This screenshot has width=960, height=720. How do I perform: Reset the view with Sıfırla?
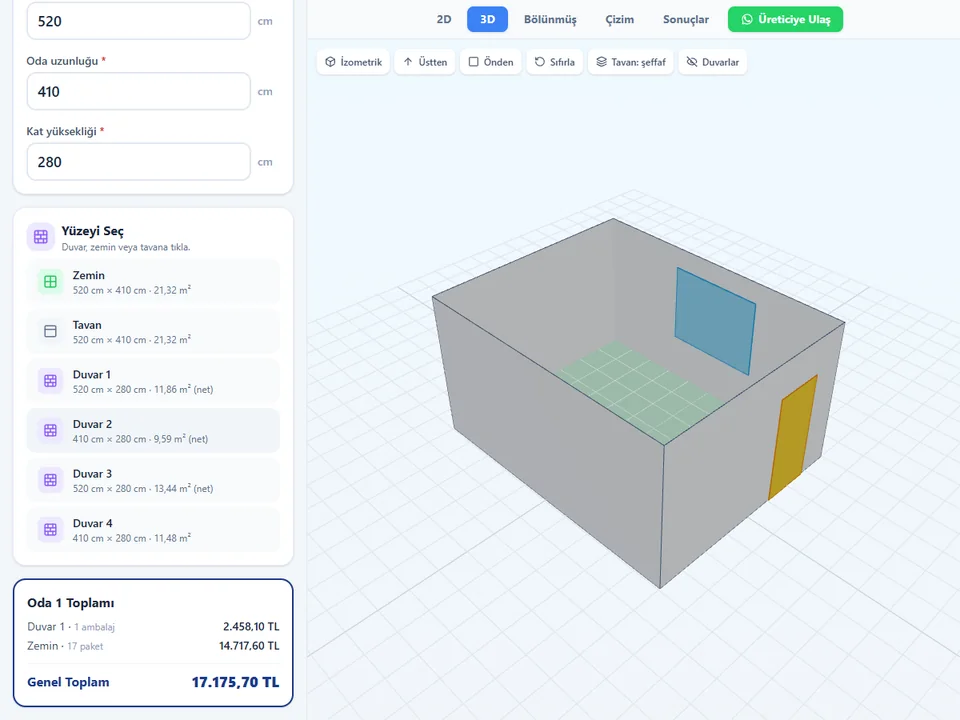click(x=555, y=62)
